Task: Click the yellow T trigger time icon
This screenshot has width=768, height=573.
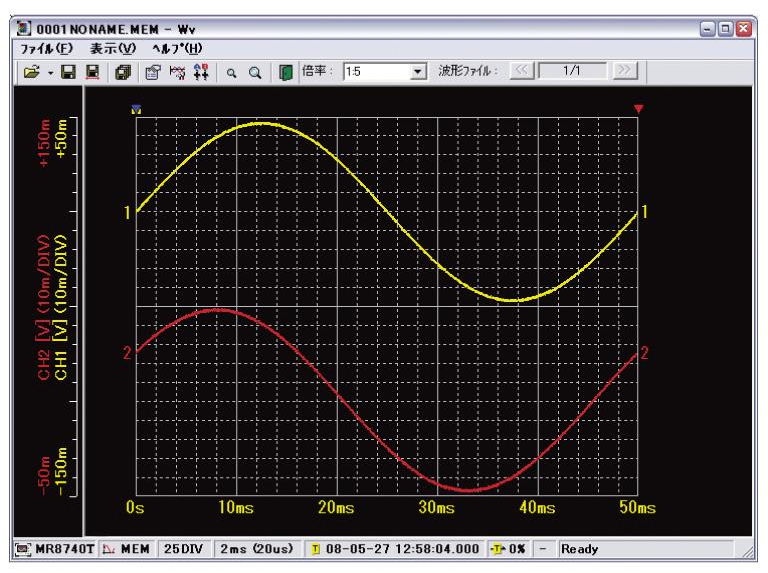Action: pyautogui.click(x=315, y=549)
